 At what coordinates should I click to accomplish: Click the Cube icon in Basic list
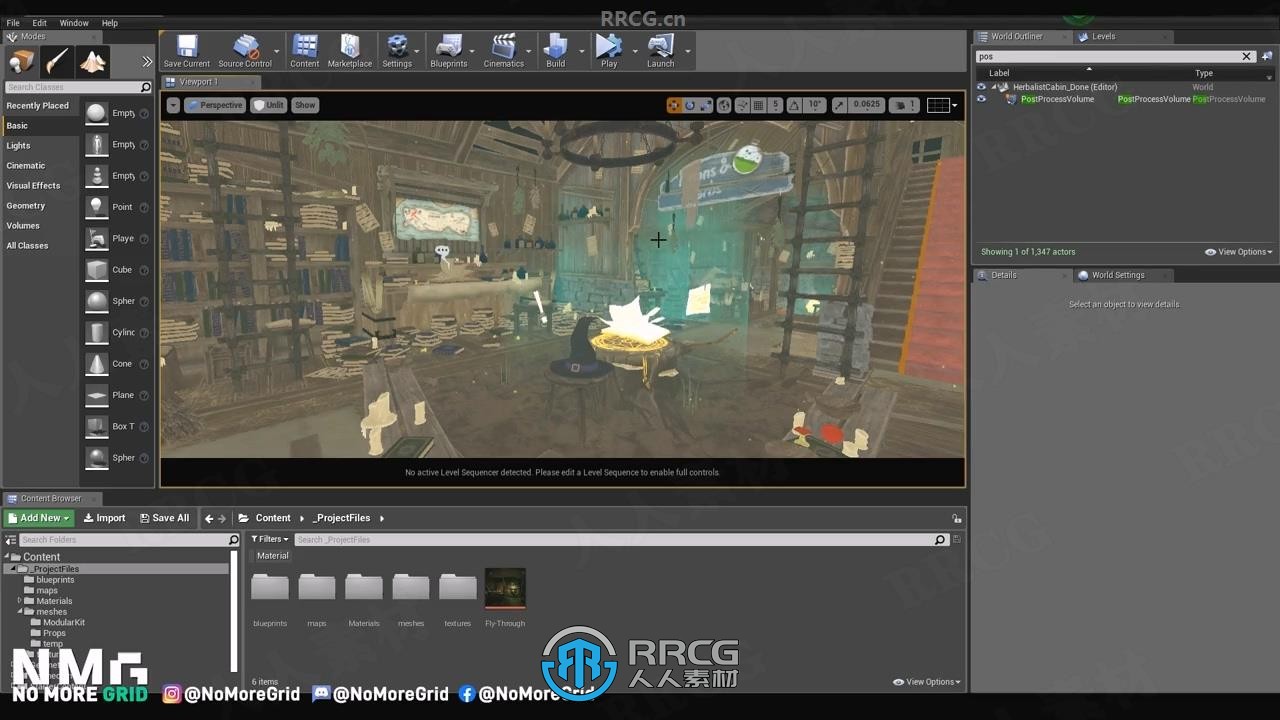click(x=96, y=270)
